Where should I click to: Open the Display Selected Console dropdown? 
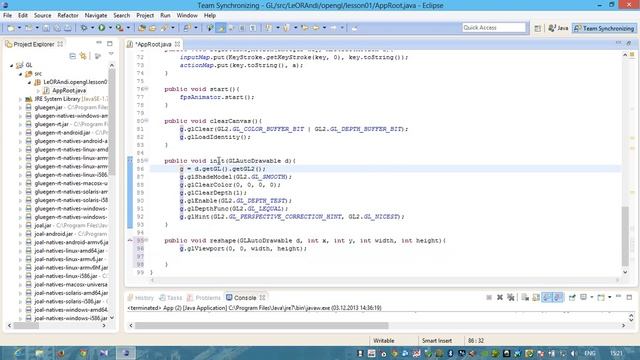[591, 298]
